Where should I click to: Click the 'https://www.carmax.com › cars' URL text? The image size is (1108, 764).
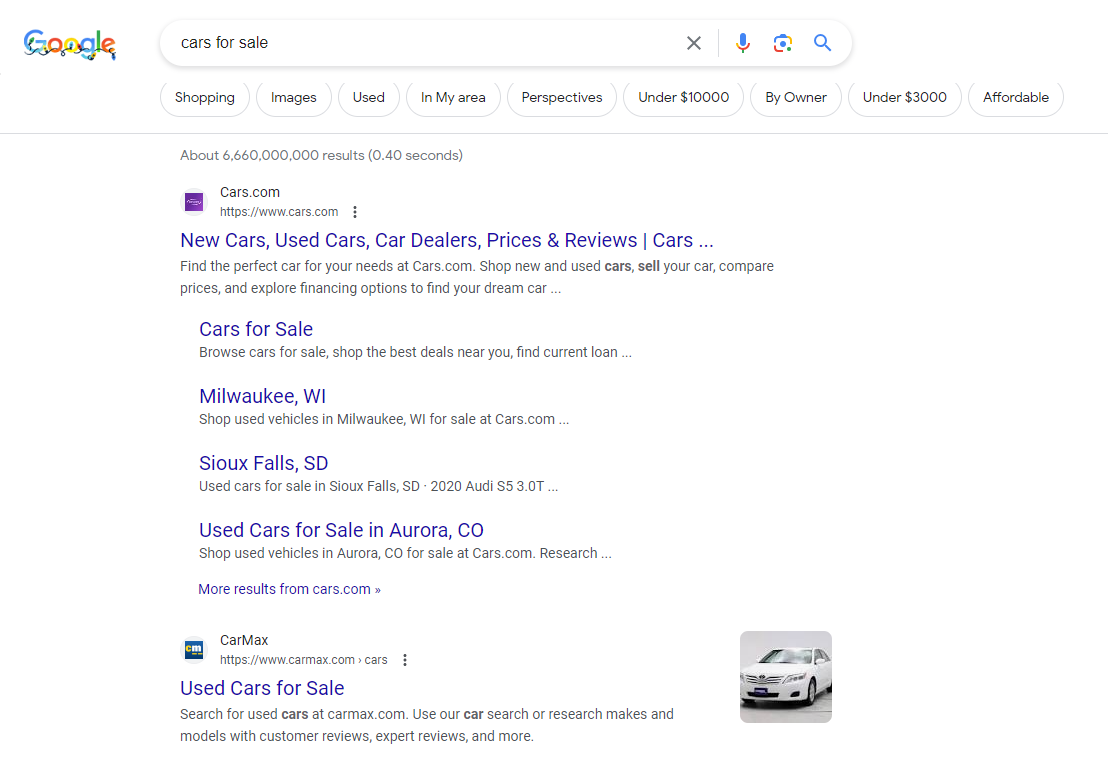(304, 660)
